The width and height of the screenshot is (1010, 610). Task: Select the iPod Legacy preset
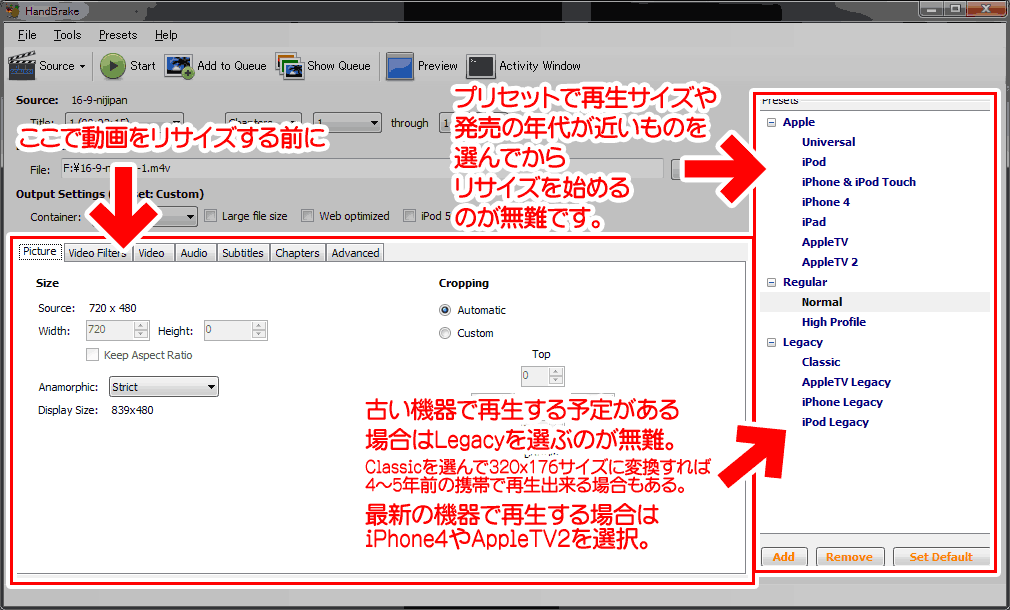pyautogui.click(x=835, y=422)
